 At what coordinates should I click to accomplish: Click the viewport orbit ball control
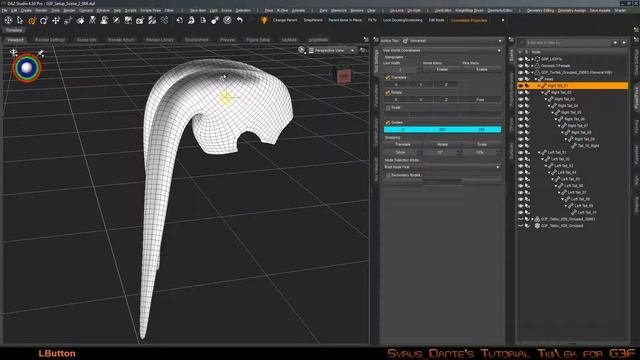pyautogui.click(x=27, y=68)
